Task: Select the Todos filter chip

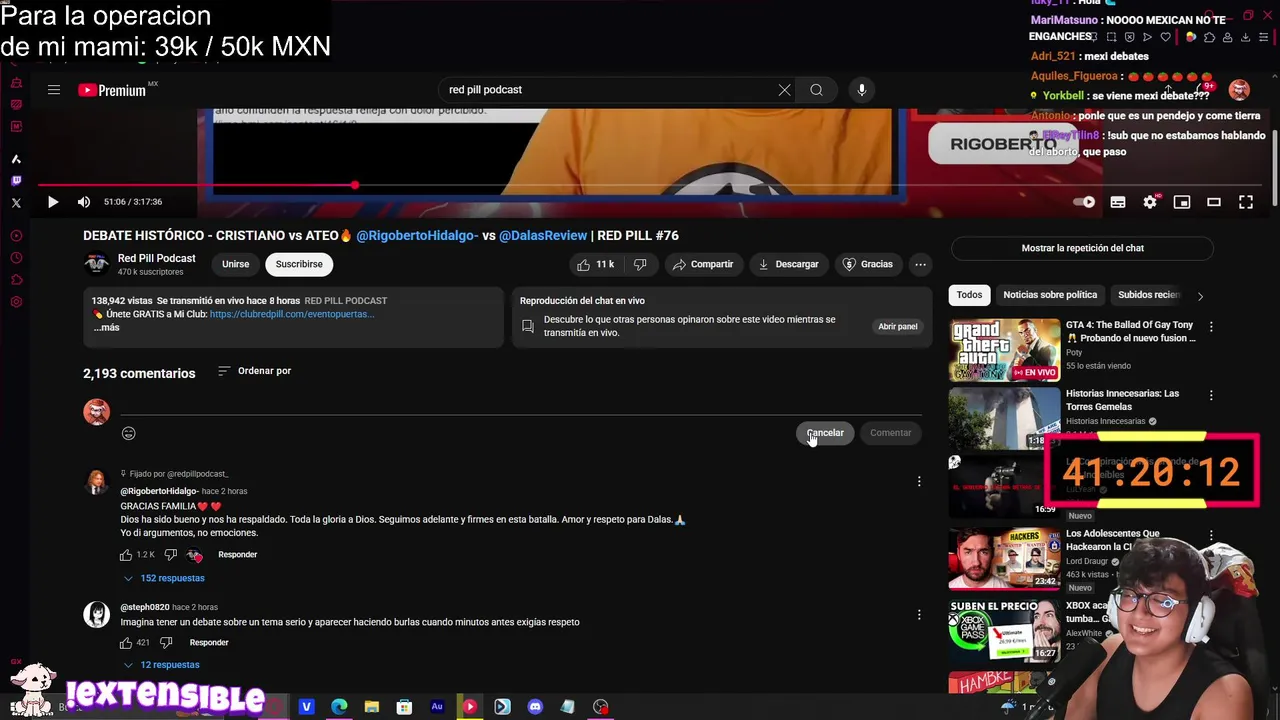Action: 969,295
